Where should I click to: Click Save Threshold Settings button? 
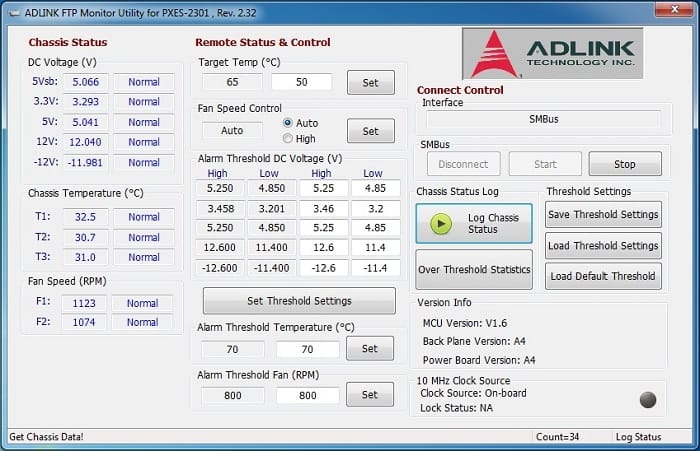coord(603,214)
